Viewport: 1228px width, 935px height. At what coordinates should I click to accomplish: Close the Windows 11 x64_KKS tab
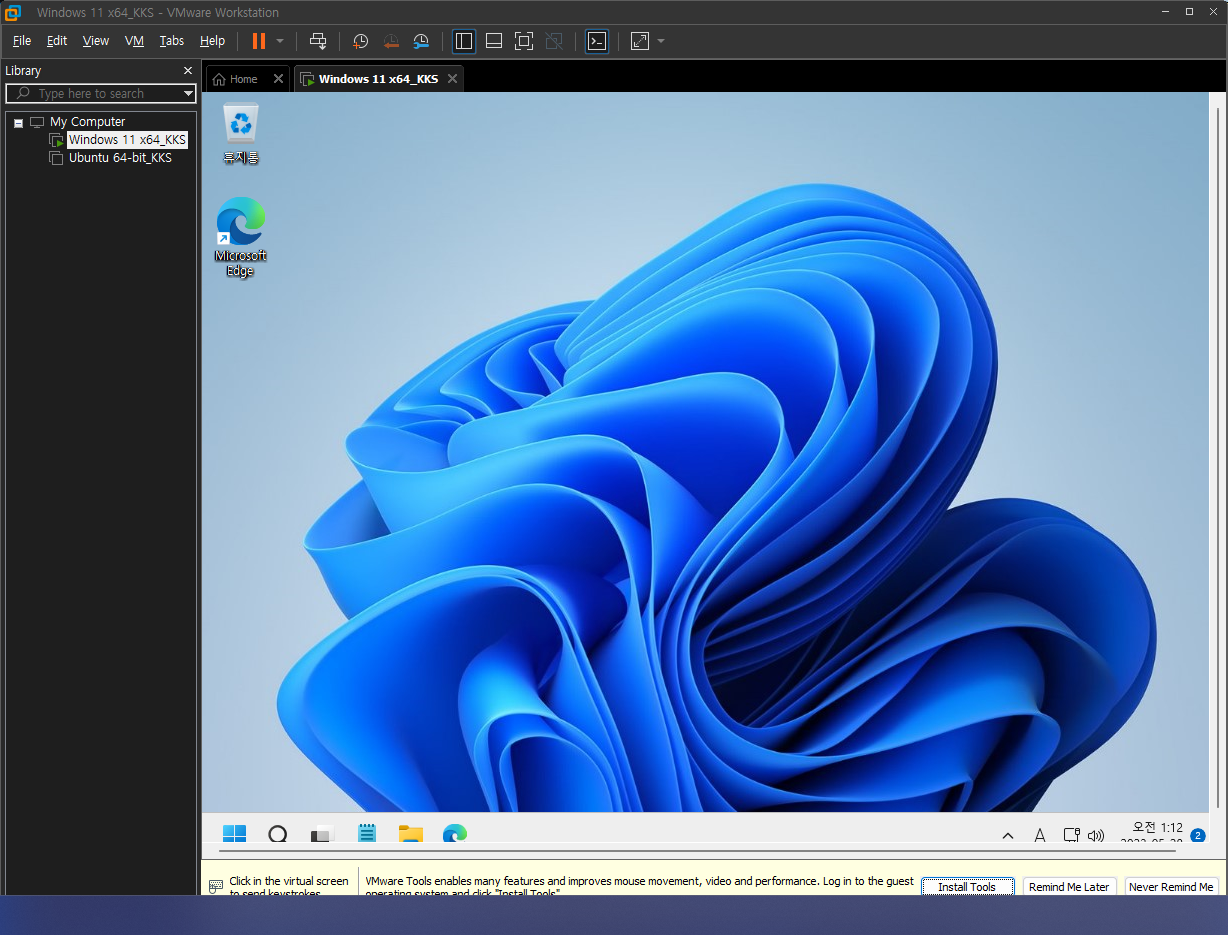point(453,79)
